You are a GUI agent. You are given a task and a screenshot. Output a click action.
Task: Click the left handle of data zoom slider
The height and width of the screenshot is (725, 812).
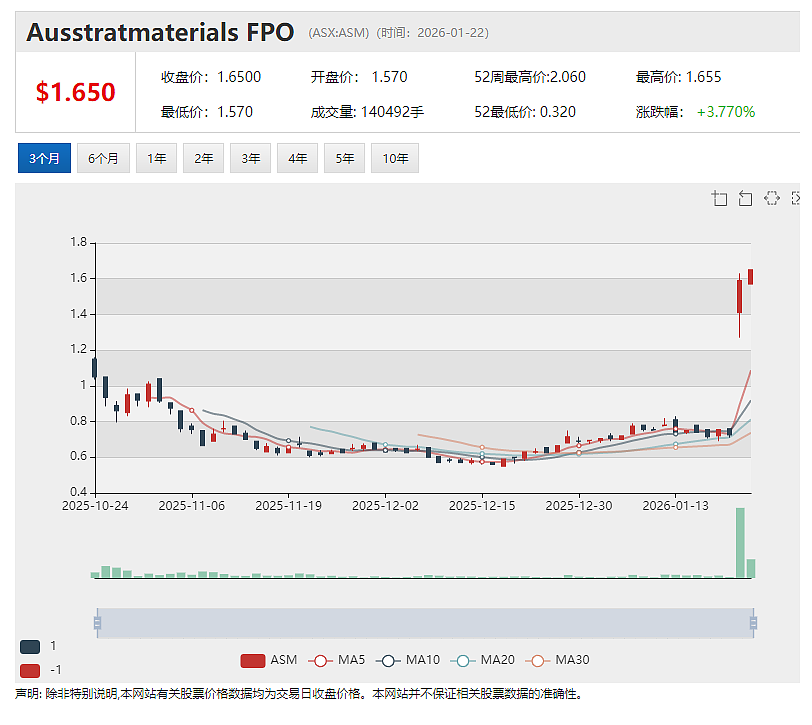97,622
